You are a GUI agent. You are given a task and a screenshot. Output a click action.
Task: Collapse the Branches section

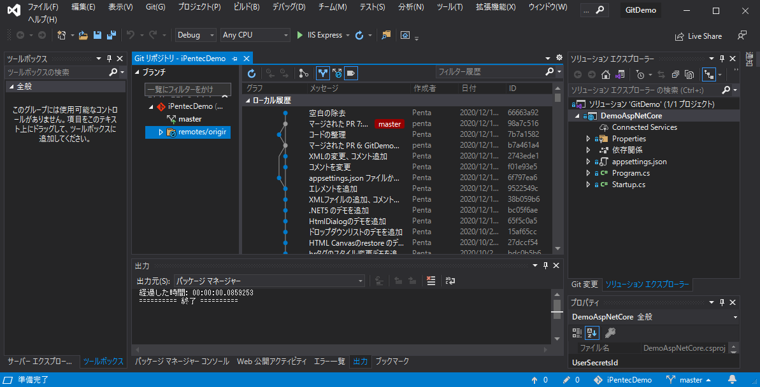[137, 72]
